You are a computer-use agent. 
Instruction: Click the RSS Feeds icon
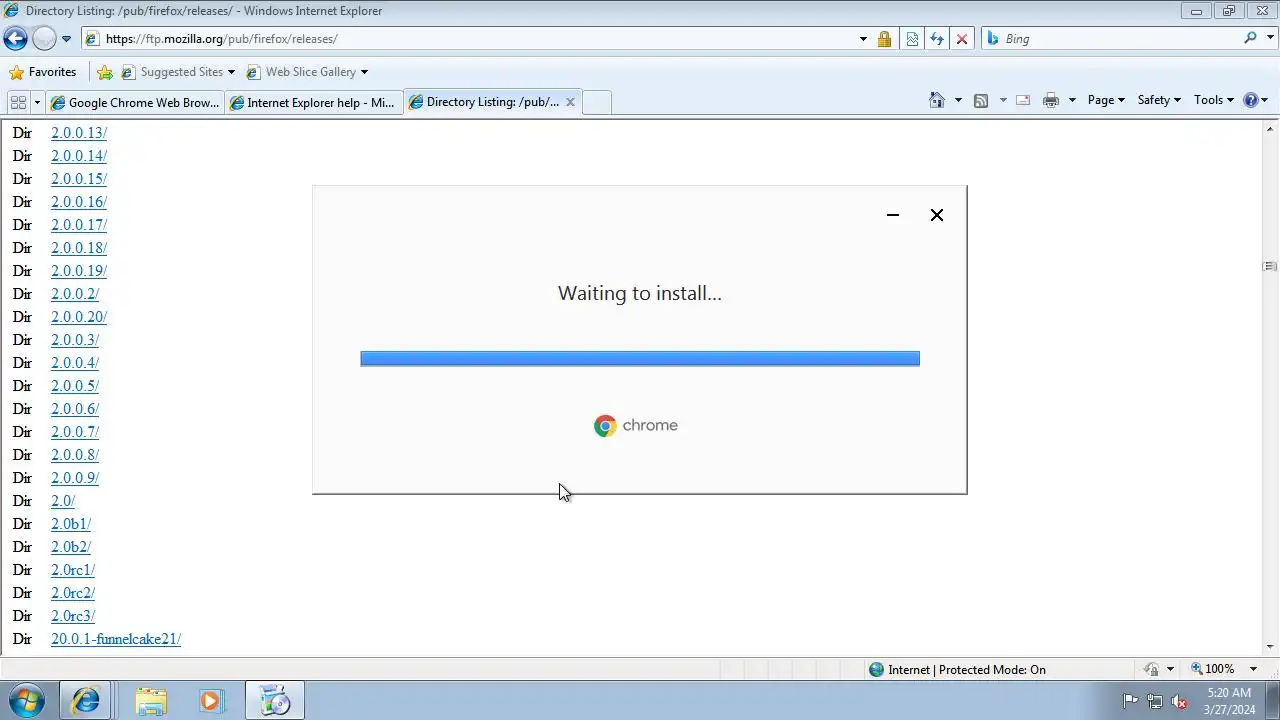coord(981,100)
